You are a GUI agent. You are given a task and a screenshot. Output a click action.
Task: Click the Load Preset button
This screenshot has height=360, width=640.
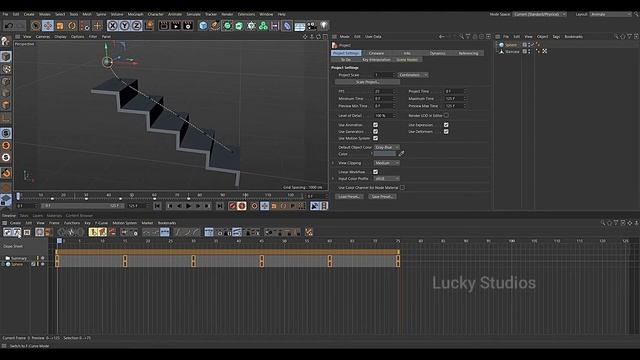pos(349,197)
